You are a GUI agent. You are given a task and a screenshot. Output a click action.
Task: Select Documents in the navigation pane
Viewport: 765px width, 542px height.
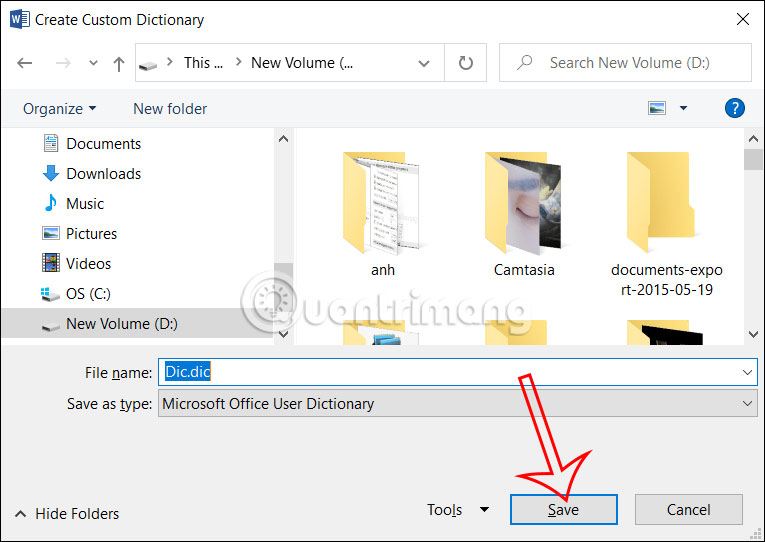(x=103, y=144)
